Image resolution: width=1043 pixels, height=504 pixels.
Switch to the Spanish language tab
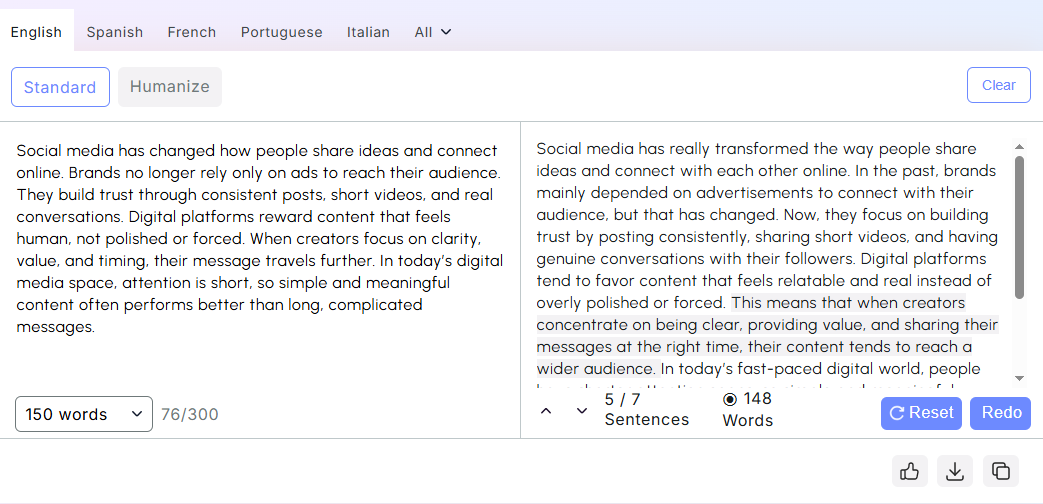pyautogui.click(x=115, y=32)
